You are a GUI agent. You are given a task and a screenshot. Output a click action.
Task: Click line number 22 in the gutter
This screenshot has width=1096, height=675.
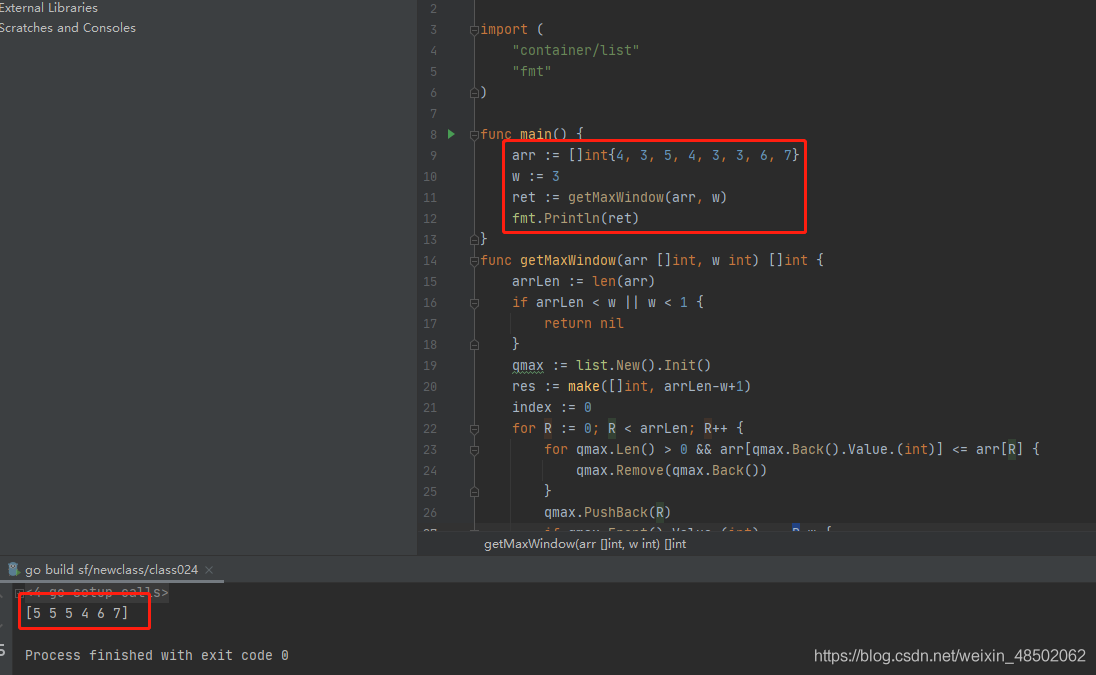[x=430, y=428]
